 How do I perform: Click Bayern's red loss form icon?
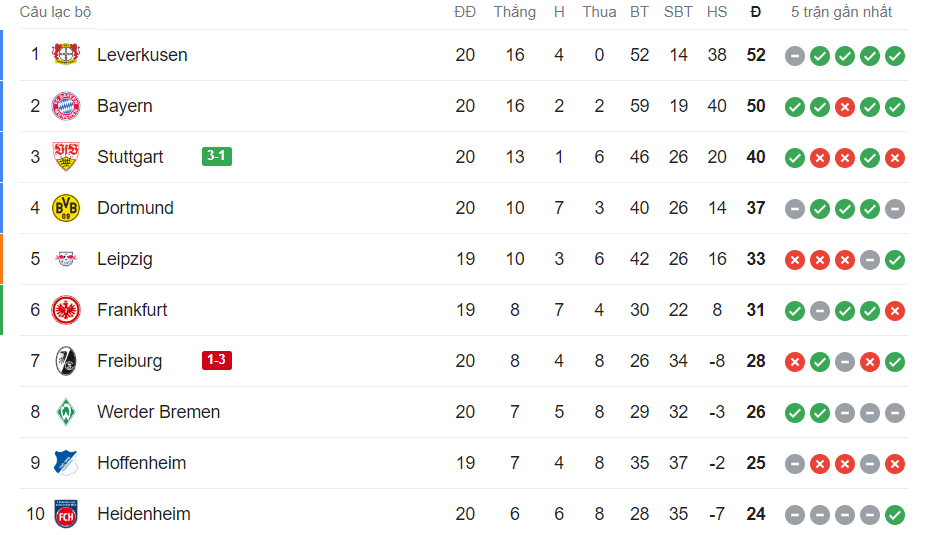845,107
